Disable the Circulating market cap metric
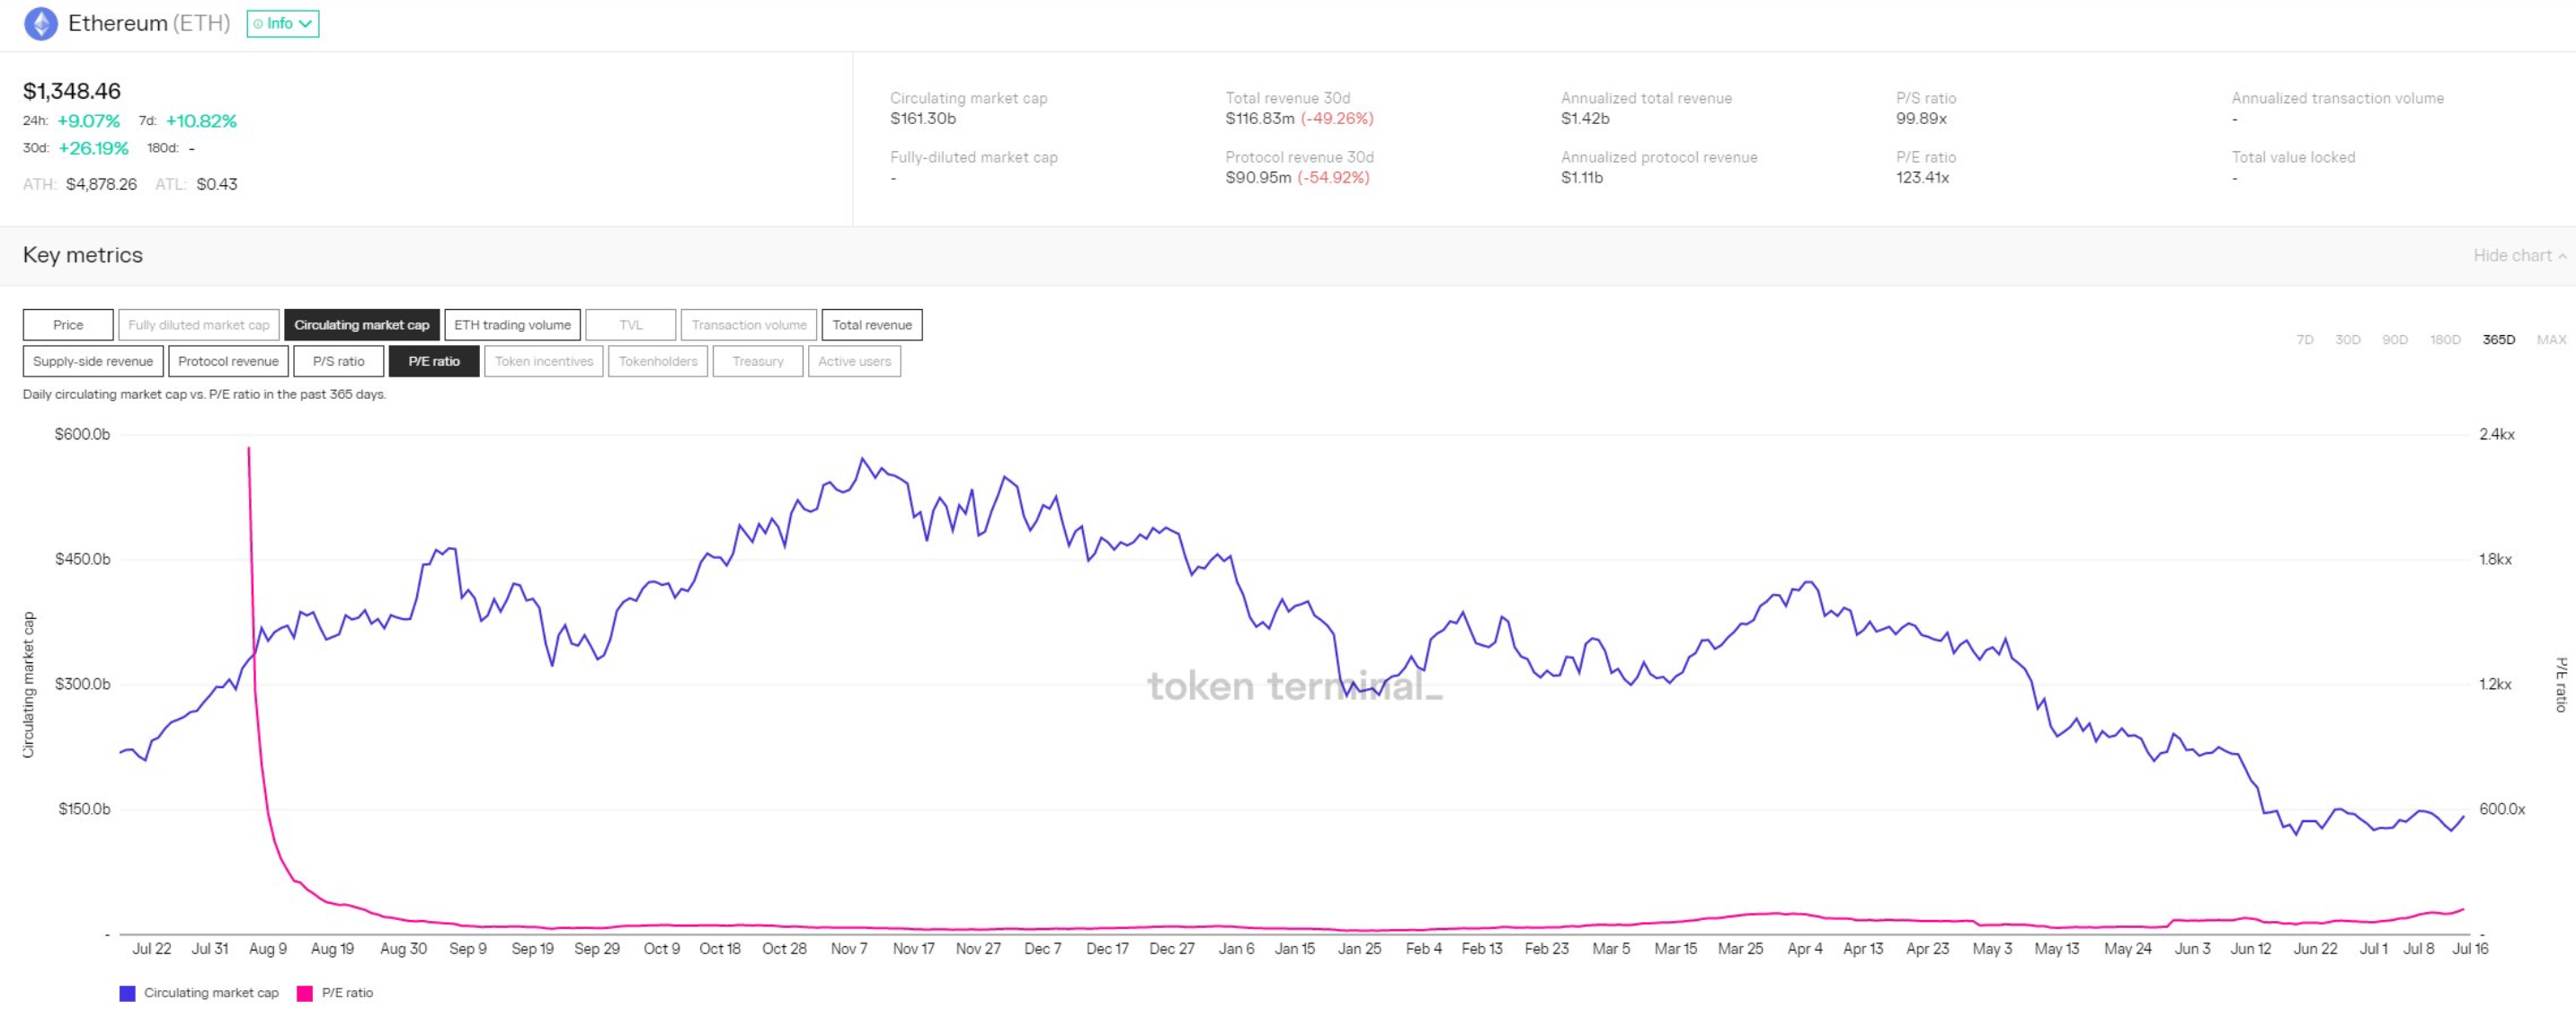Viewport: 2576px width, 1009px height. (x=362, y=325)
